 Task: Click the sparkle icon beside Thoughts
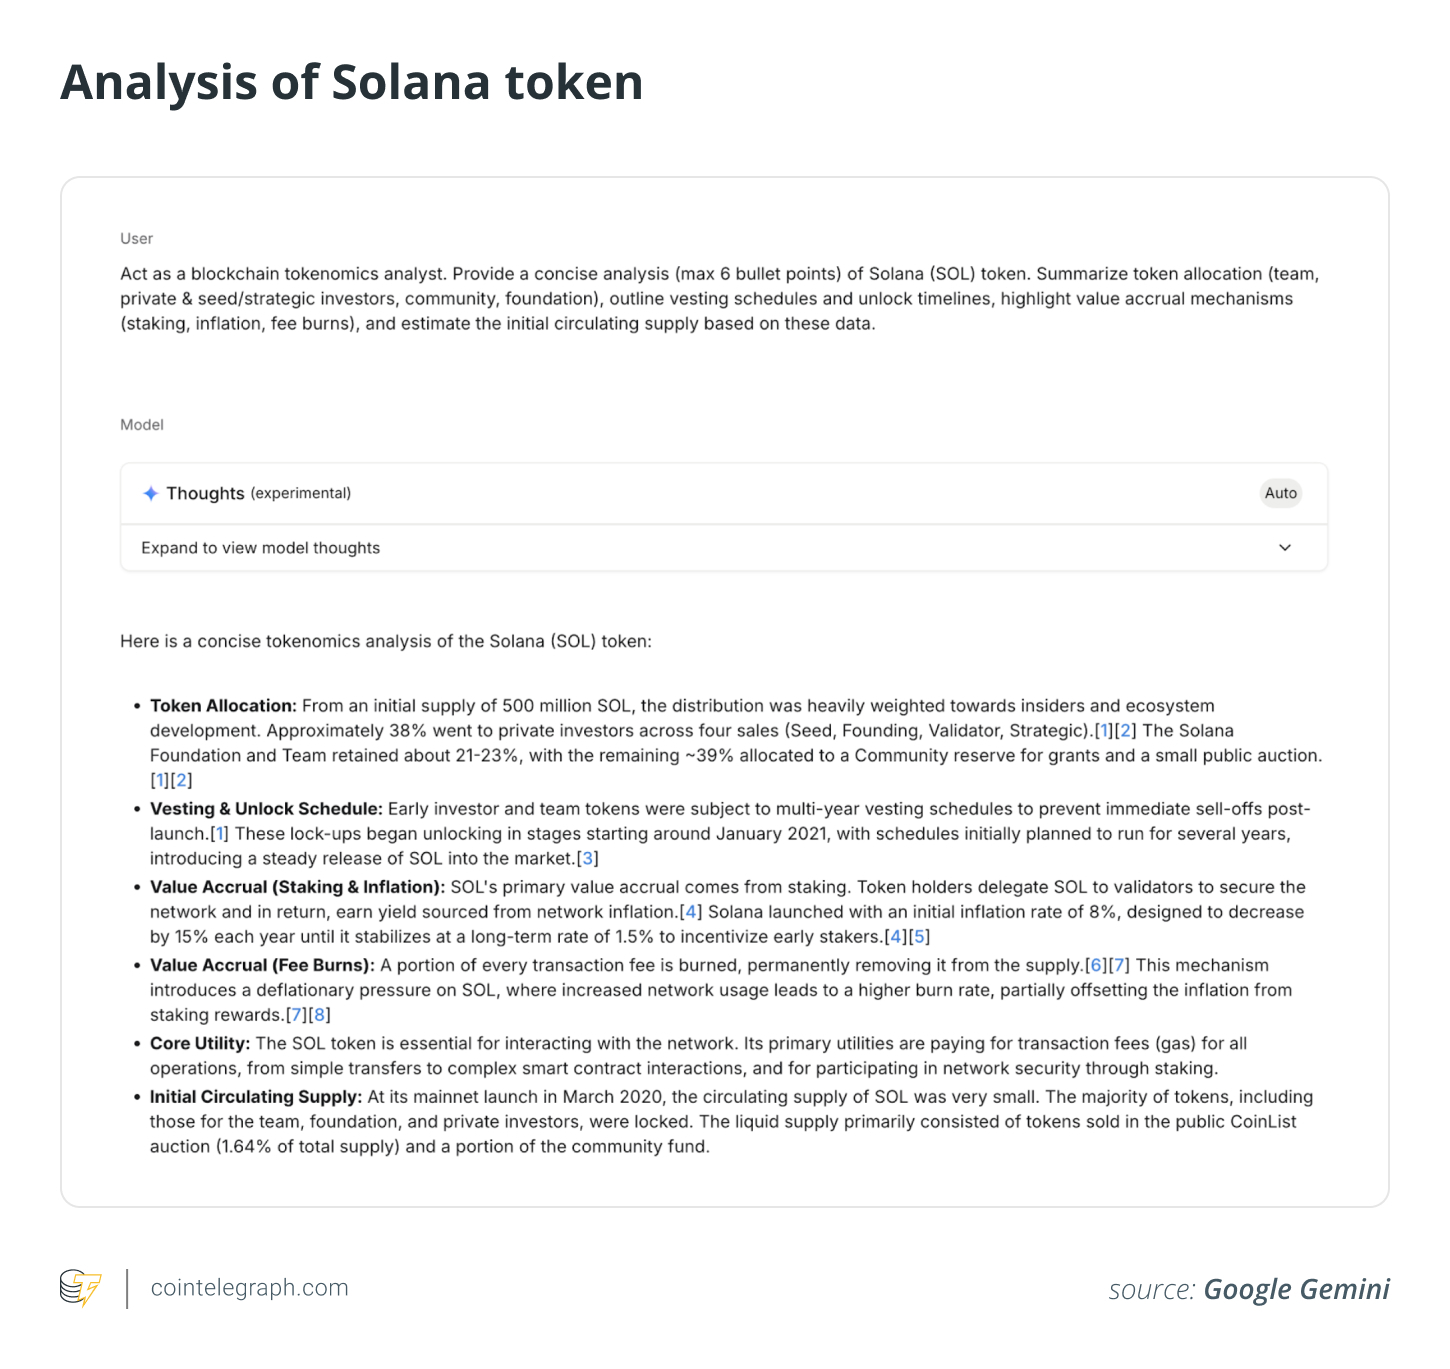[150, 492]
